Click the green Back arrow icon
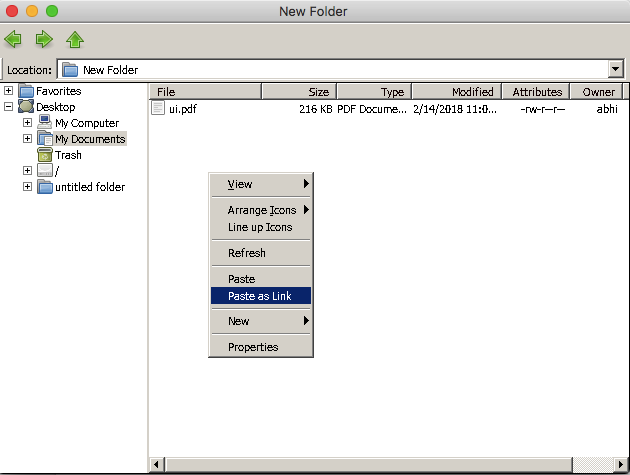This screenshot has width=630, height=475. click(13, 40)
